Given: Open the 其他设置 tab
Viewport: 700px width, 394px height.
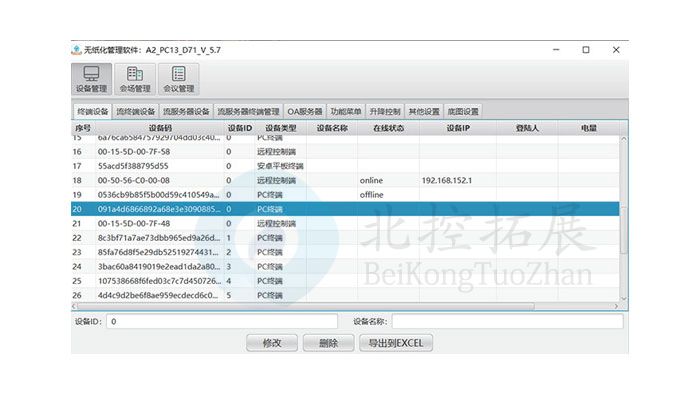Looking at the screenshot, I should (424, 112).
